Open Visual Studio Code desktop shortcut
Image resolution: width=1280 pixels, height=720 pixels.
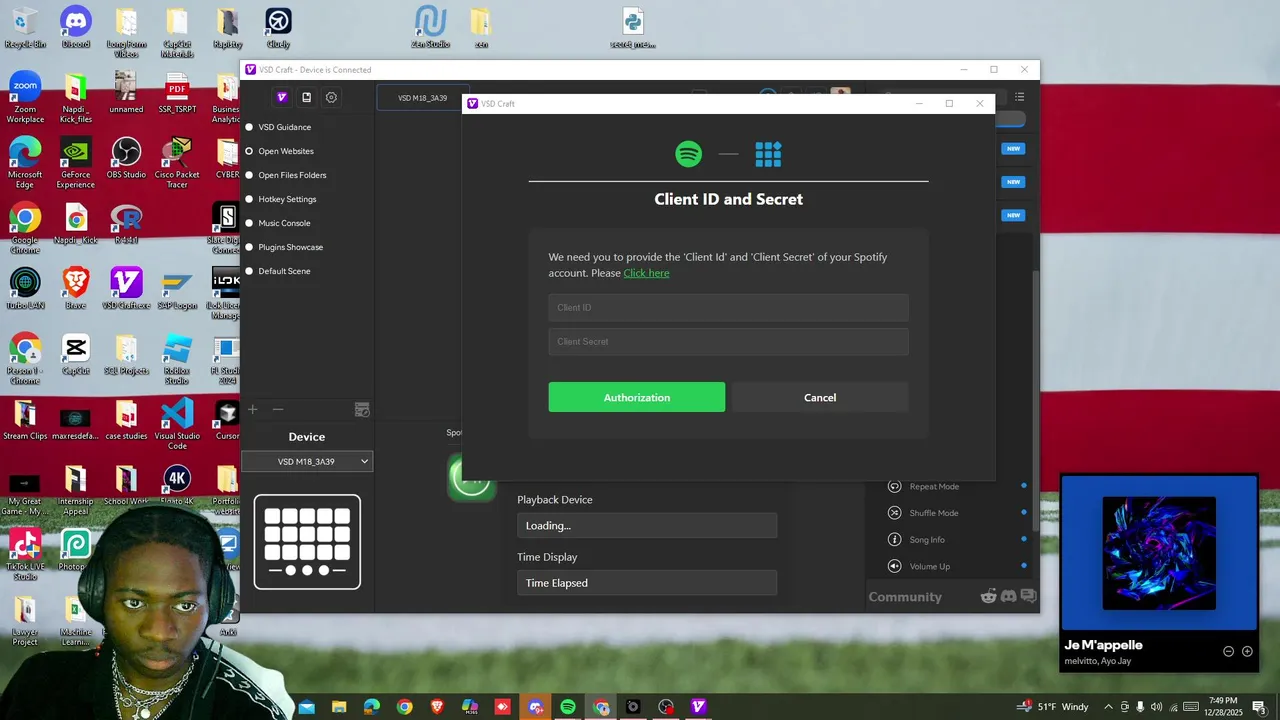pyautogui.click(x=177, y=424)
